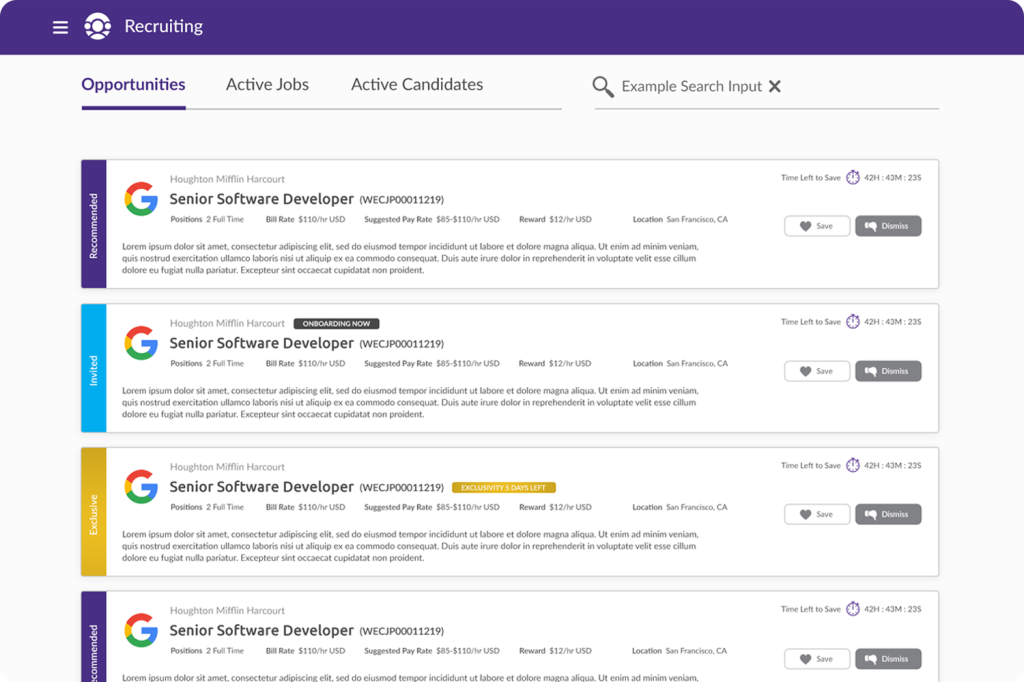Click the timer icon on the Recommended card
Viewport: 1024px width, 682px height.
coord(853,178)
